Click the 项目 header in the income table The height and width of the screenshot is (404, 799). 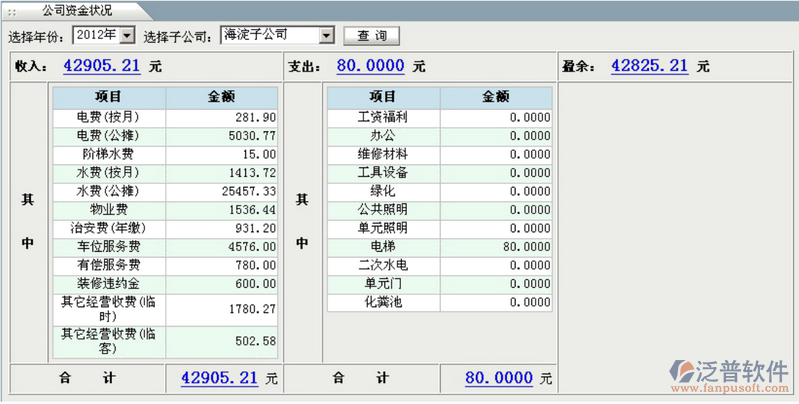pos(108,97)
